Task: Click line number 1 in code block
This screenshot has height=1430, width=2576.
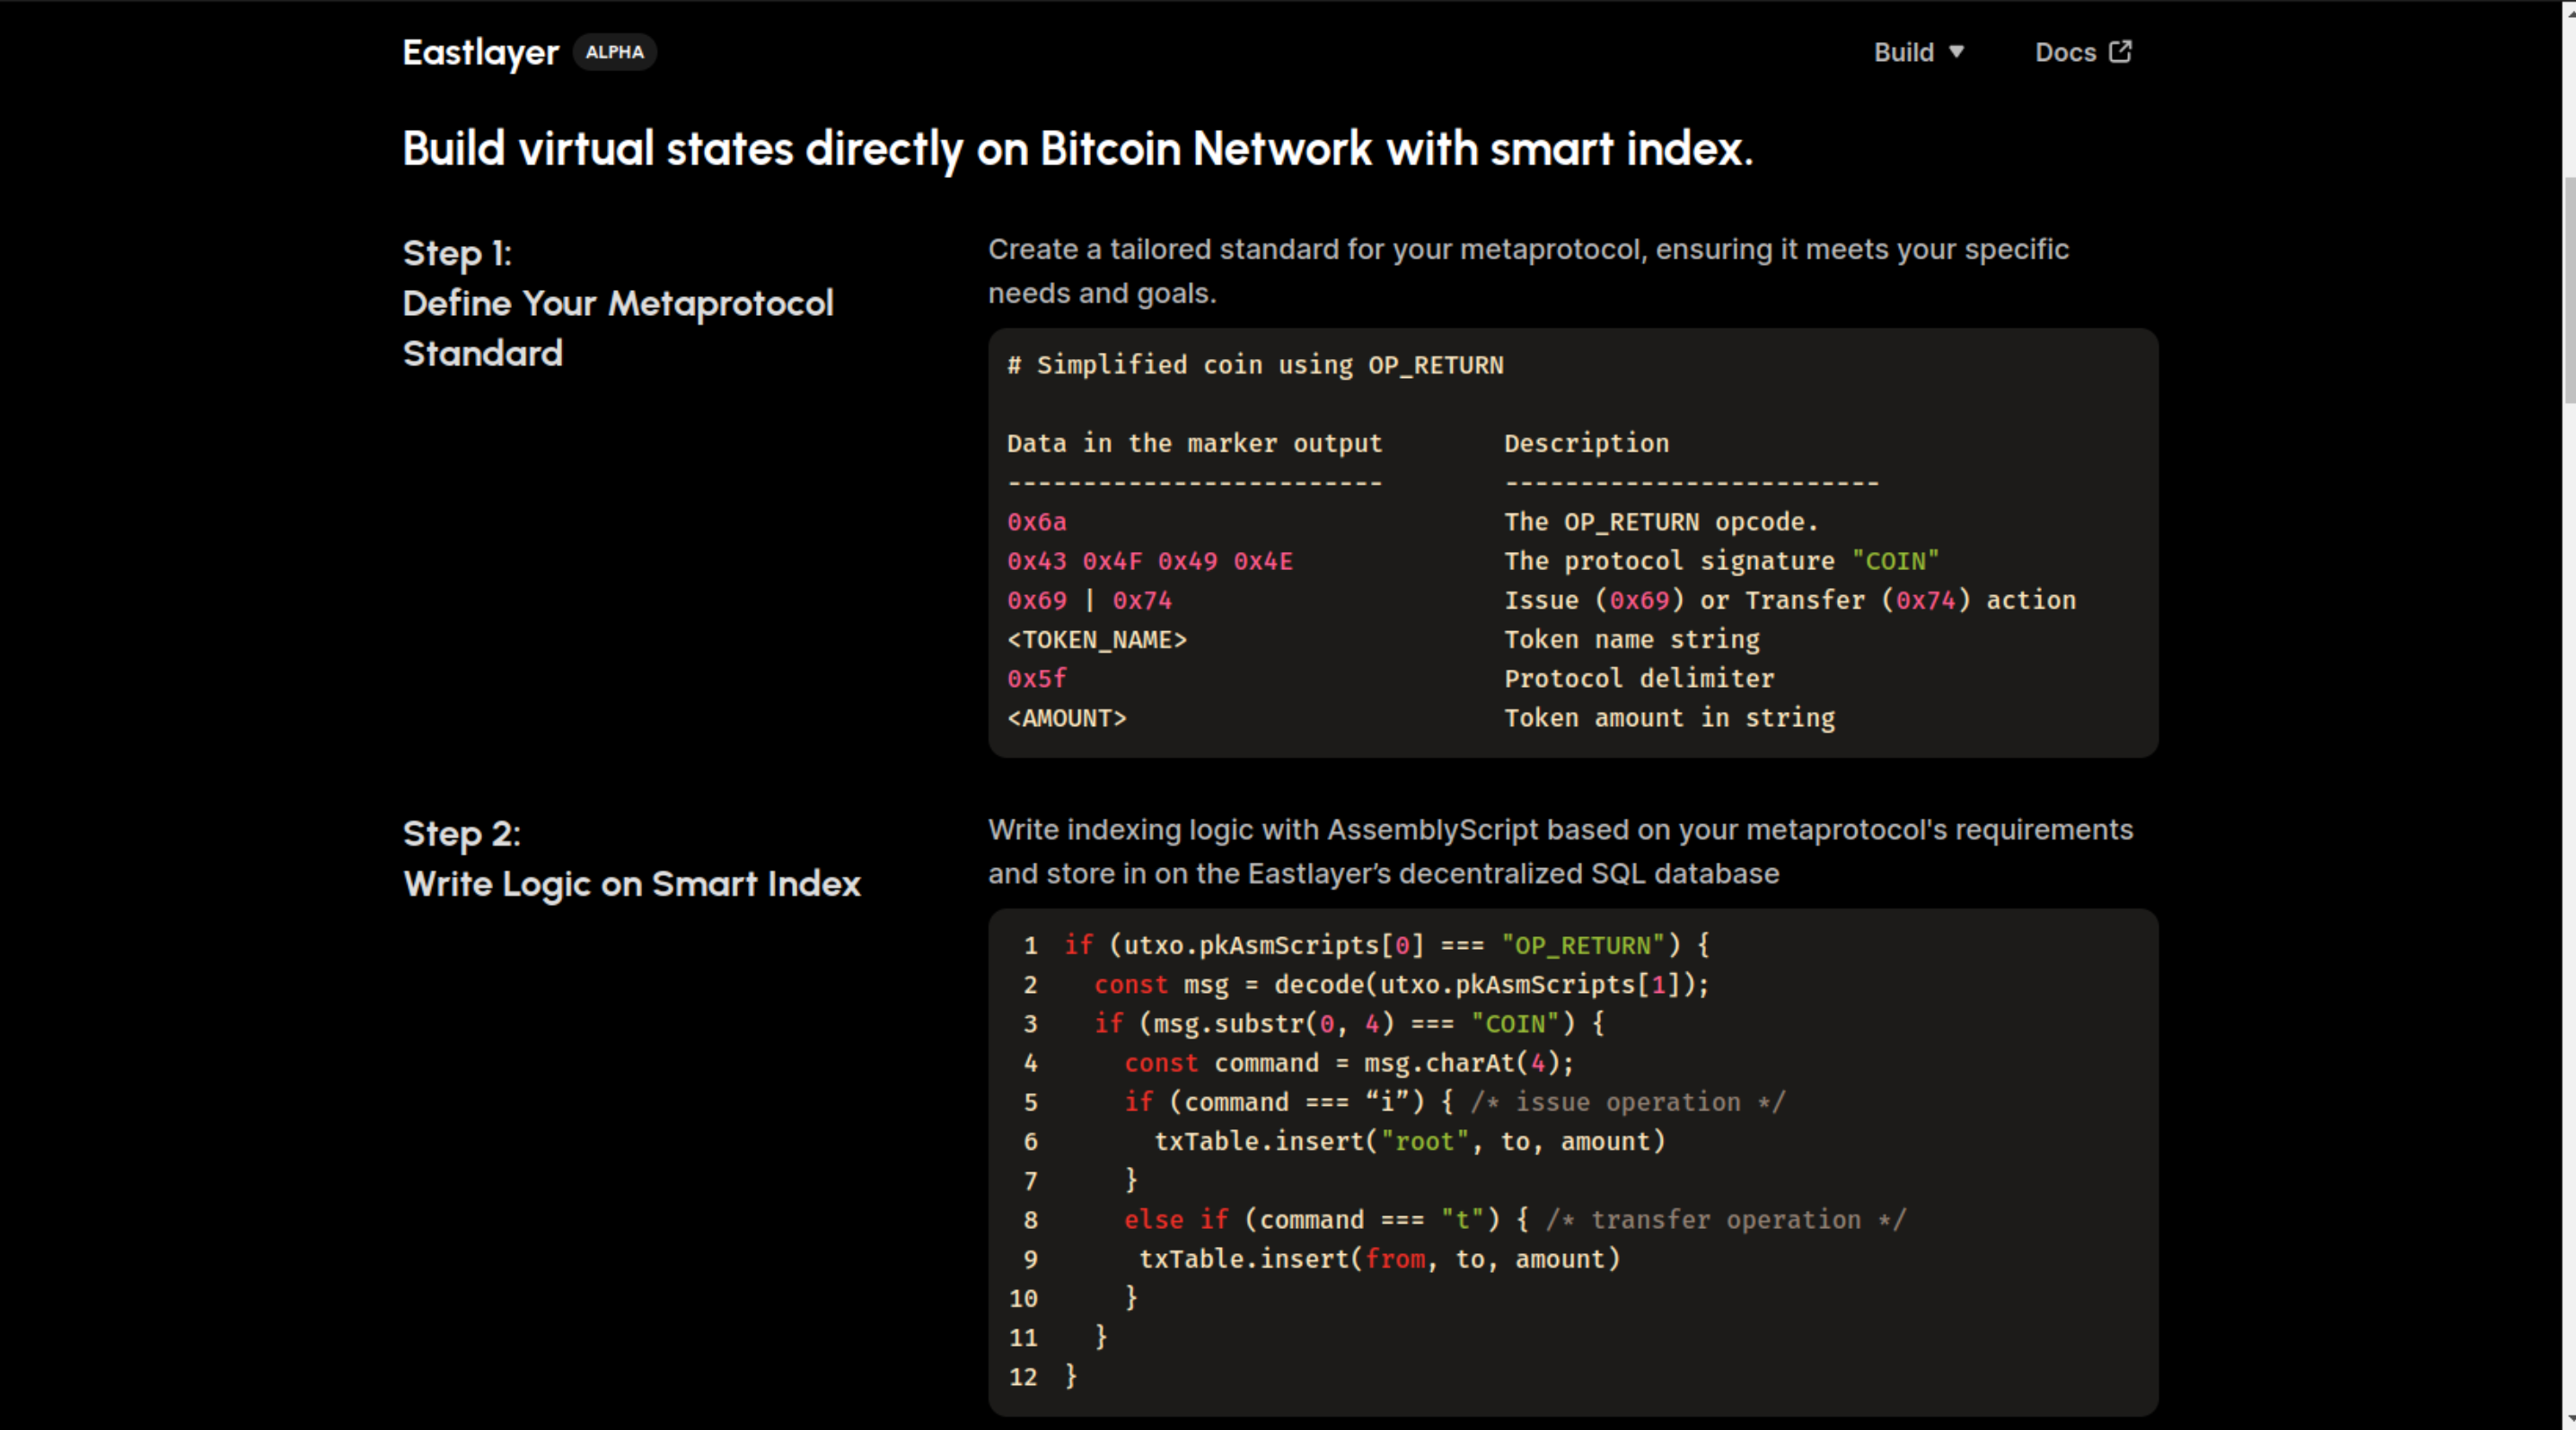Action: (x=1030, y=945)
